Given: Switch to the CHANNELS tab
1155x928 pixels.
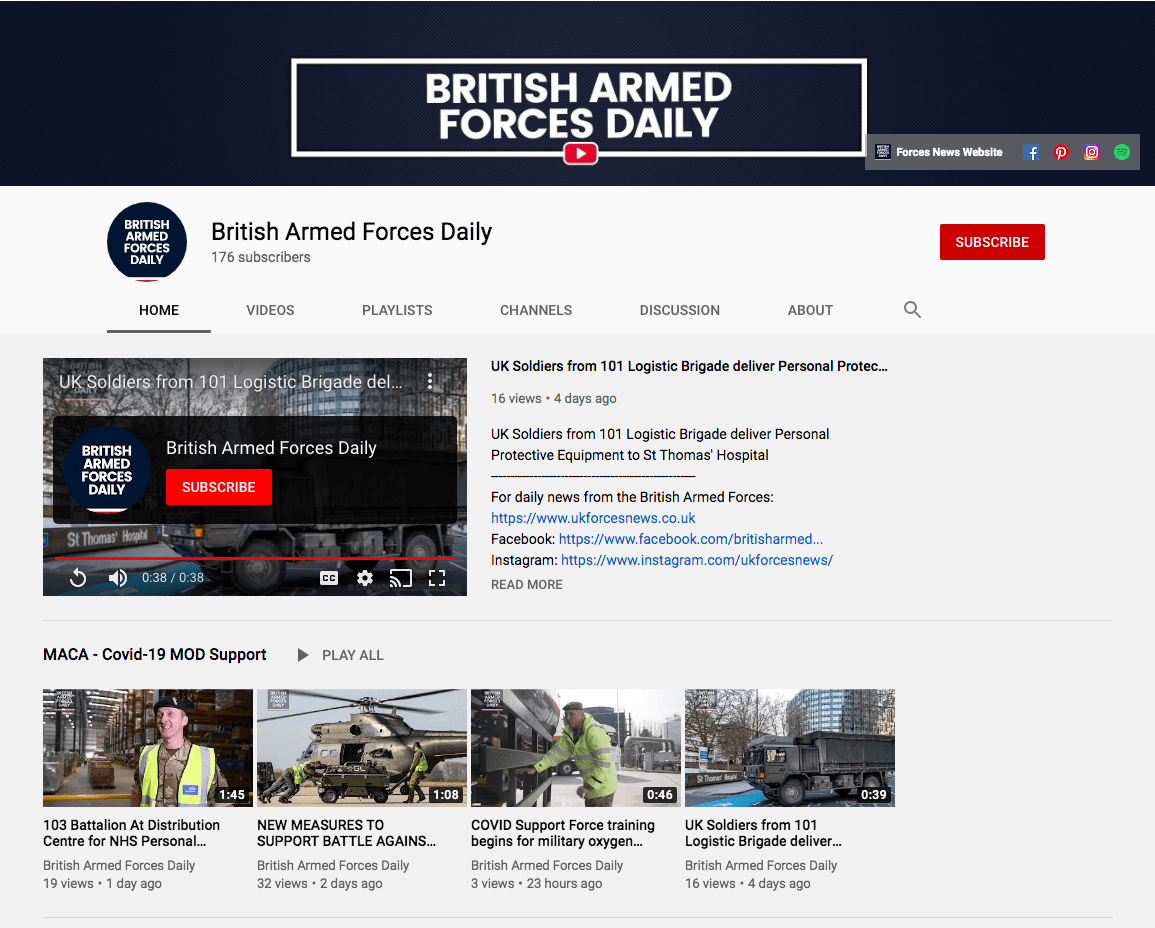Looking at the screenshot, I should tap(536, 310).
